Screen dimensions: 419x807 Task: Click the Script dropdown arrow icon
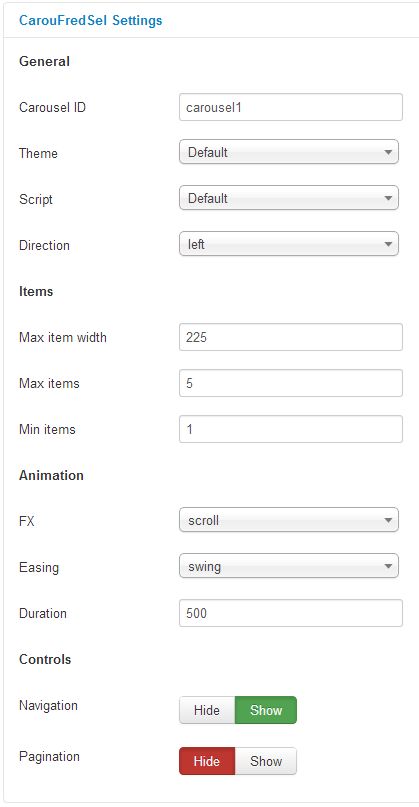pyautogui.click(x=388, y=199)
